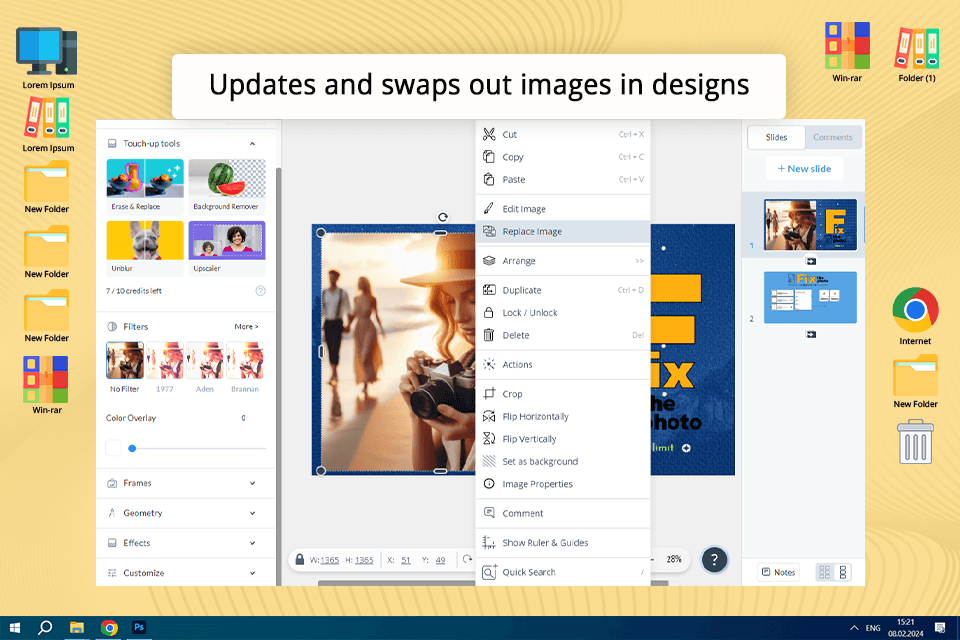Open Actions from the context menu

(x=563, y=365)
